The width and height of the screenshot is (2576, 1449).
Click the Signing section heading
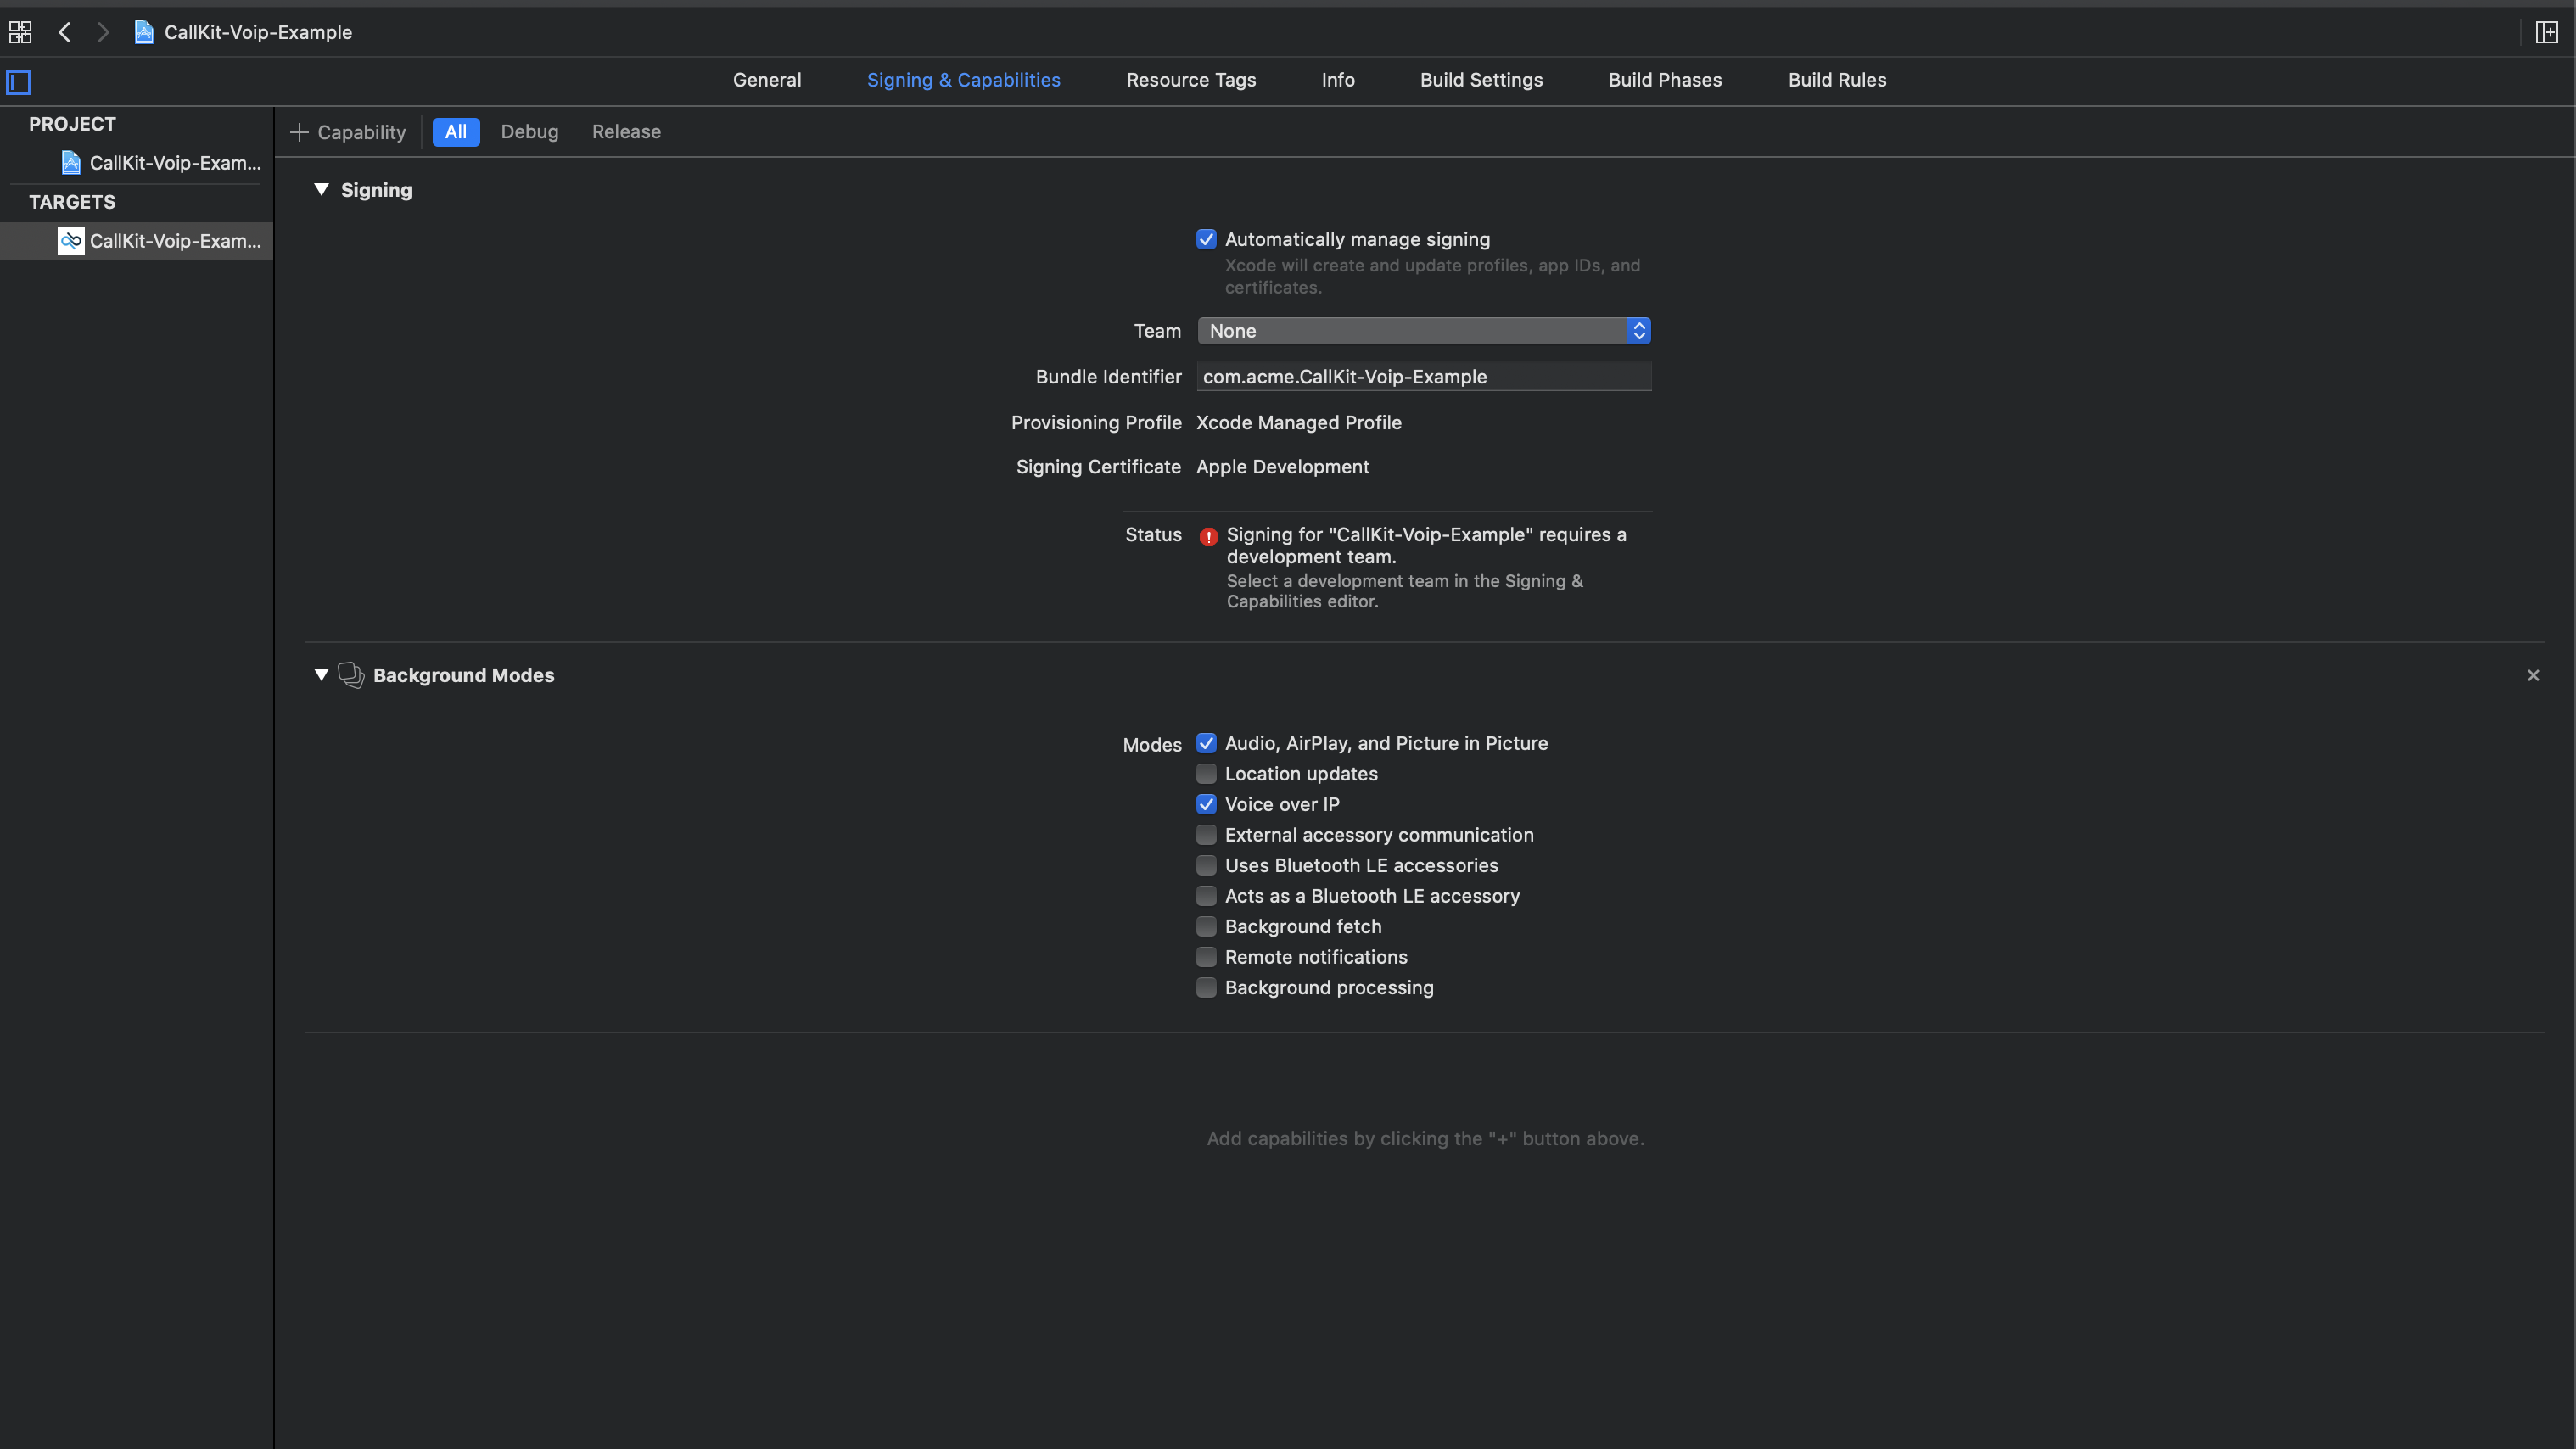click(x=376, y=190)
